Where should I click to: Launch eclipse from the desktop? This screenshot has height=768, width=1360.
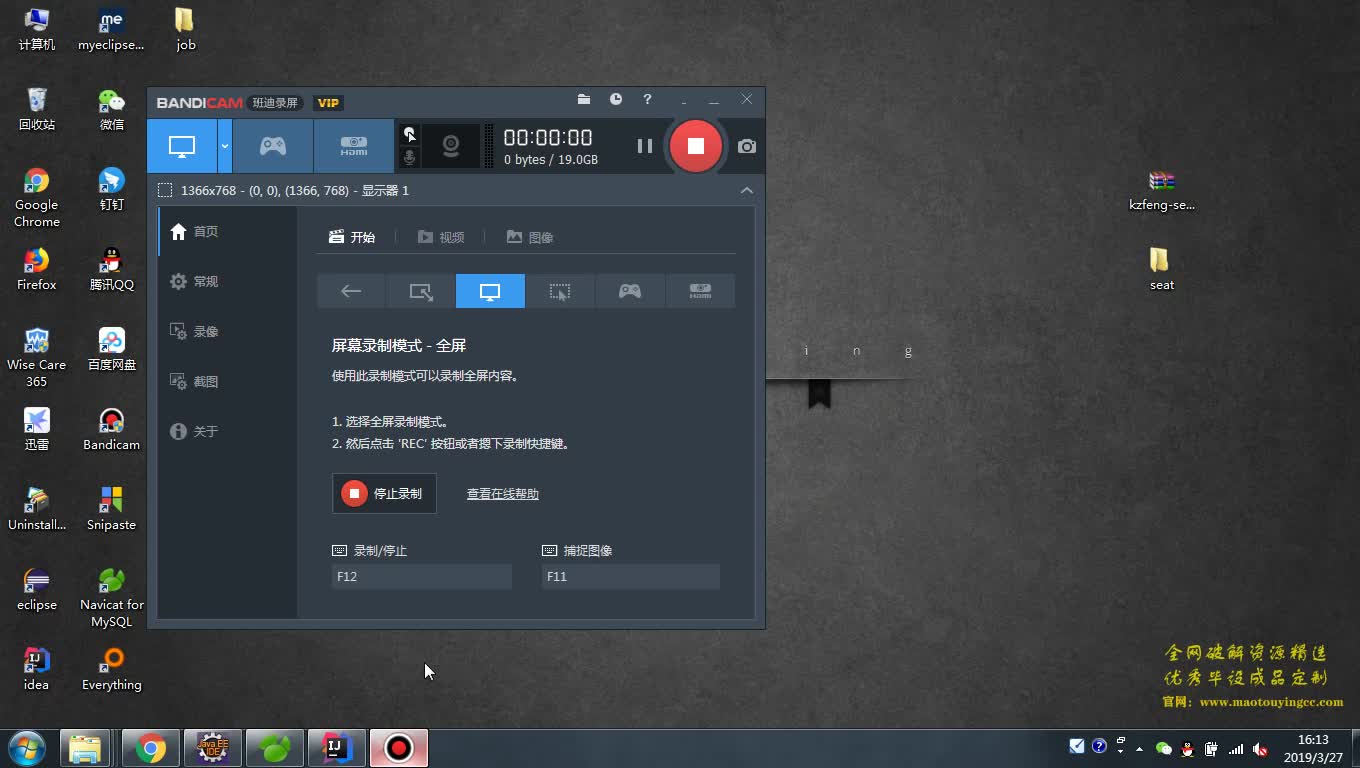tap(37, 589)
